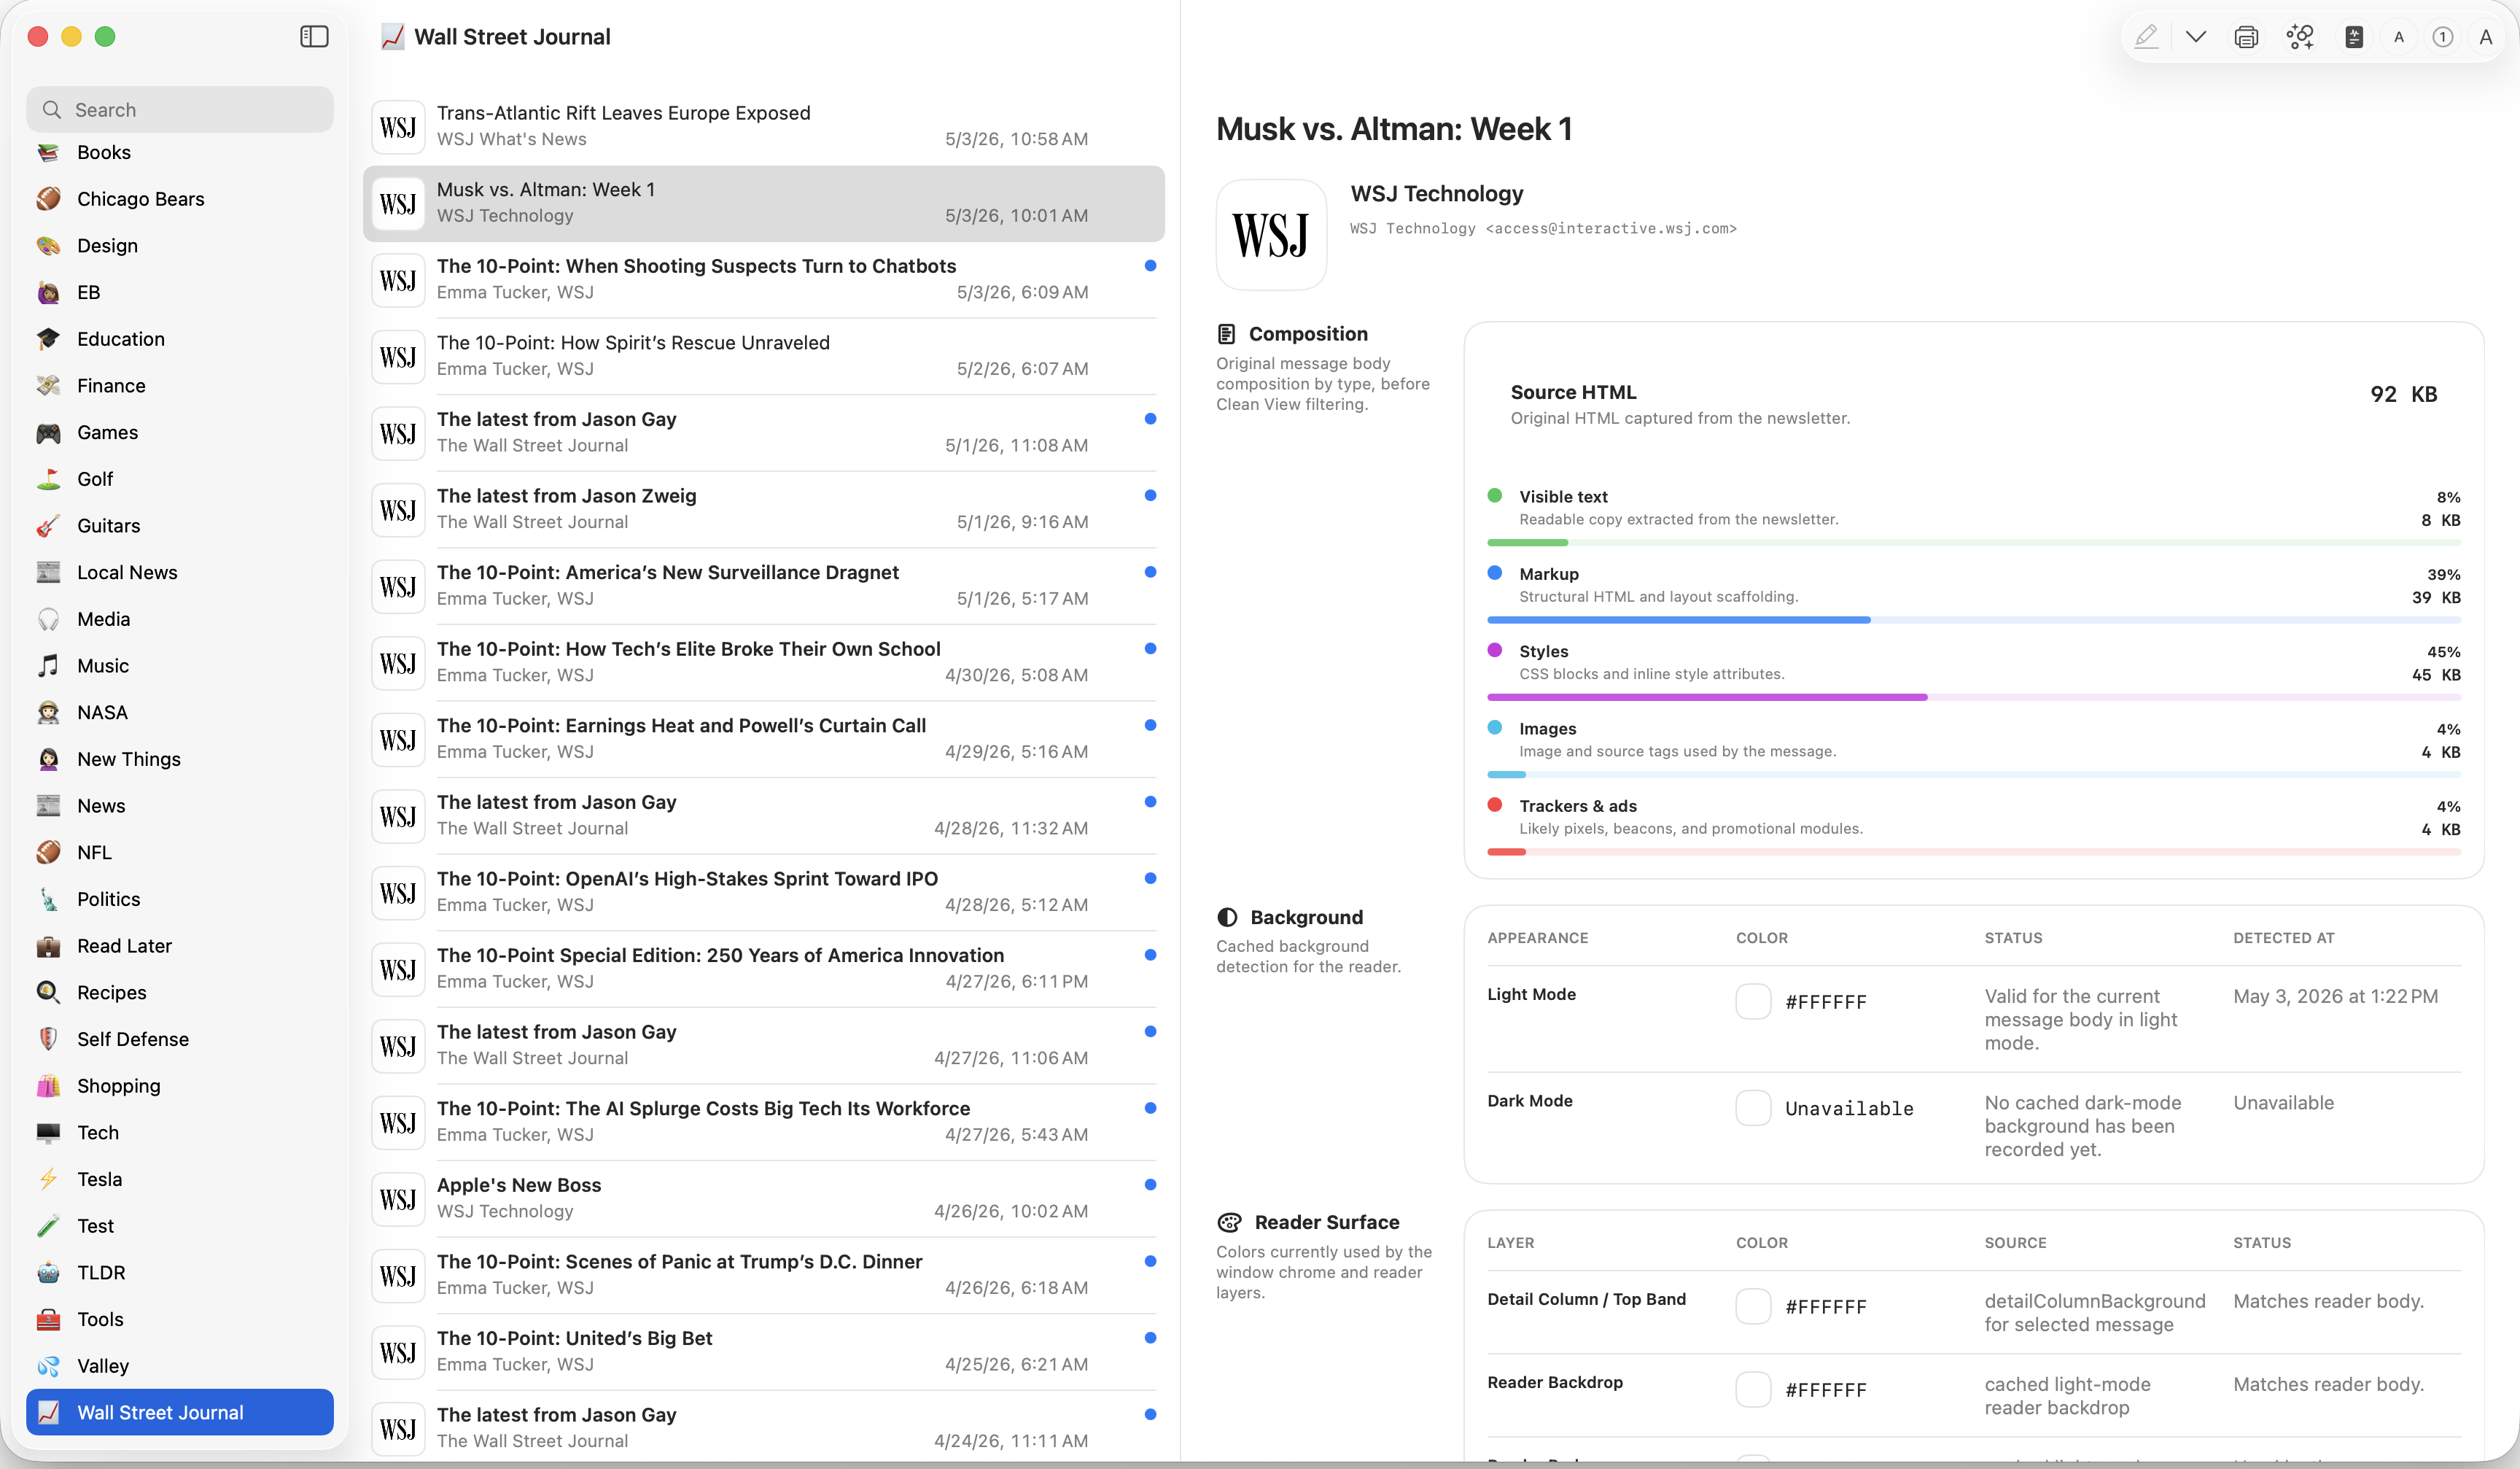Open the chevron dropdown beside the highlighter
Screen dimensions: 2520x1469
tap(2196, 37)
